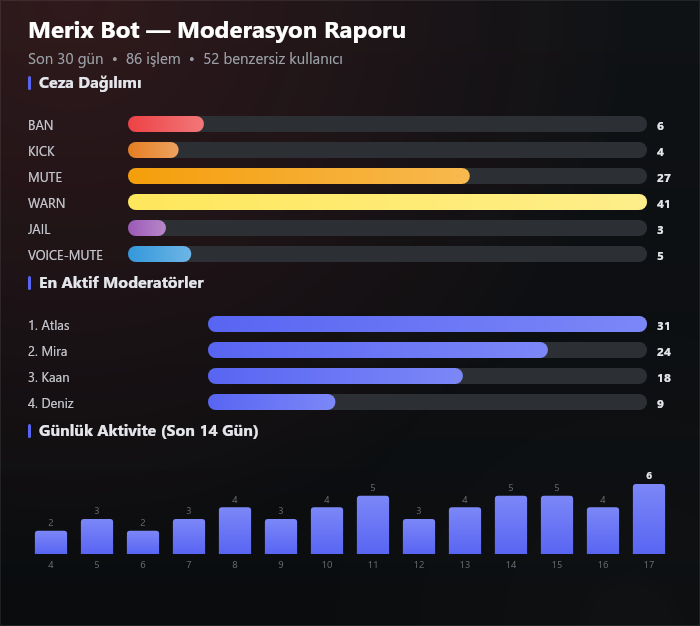
Task: Click the WARN count value 41
Action: [663, 204]
